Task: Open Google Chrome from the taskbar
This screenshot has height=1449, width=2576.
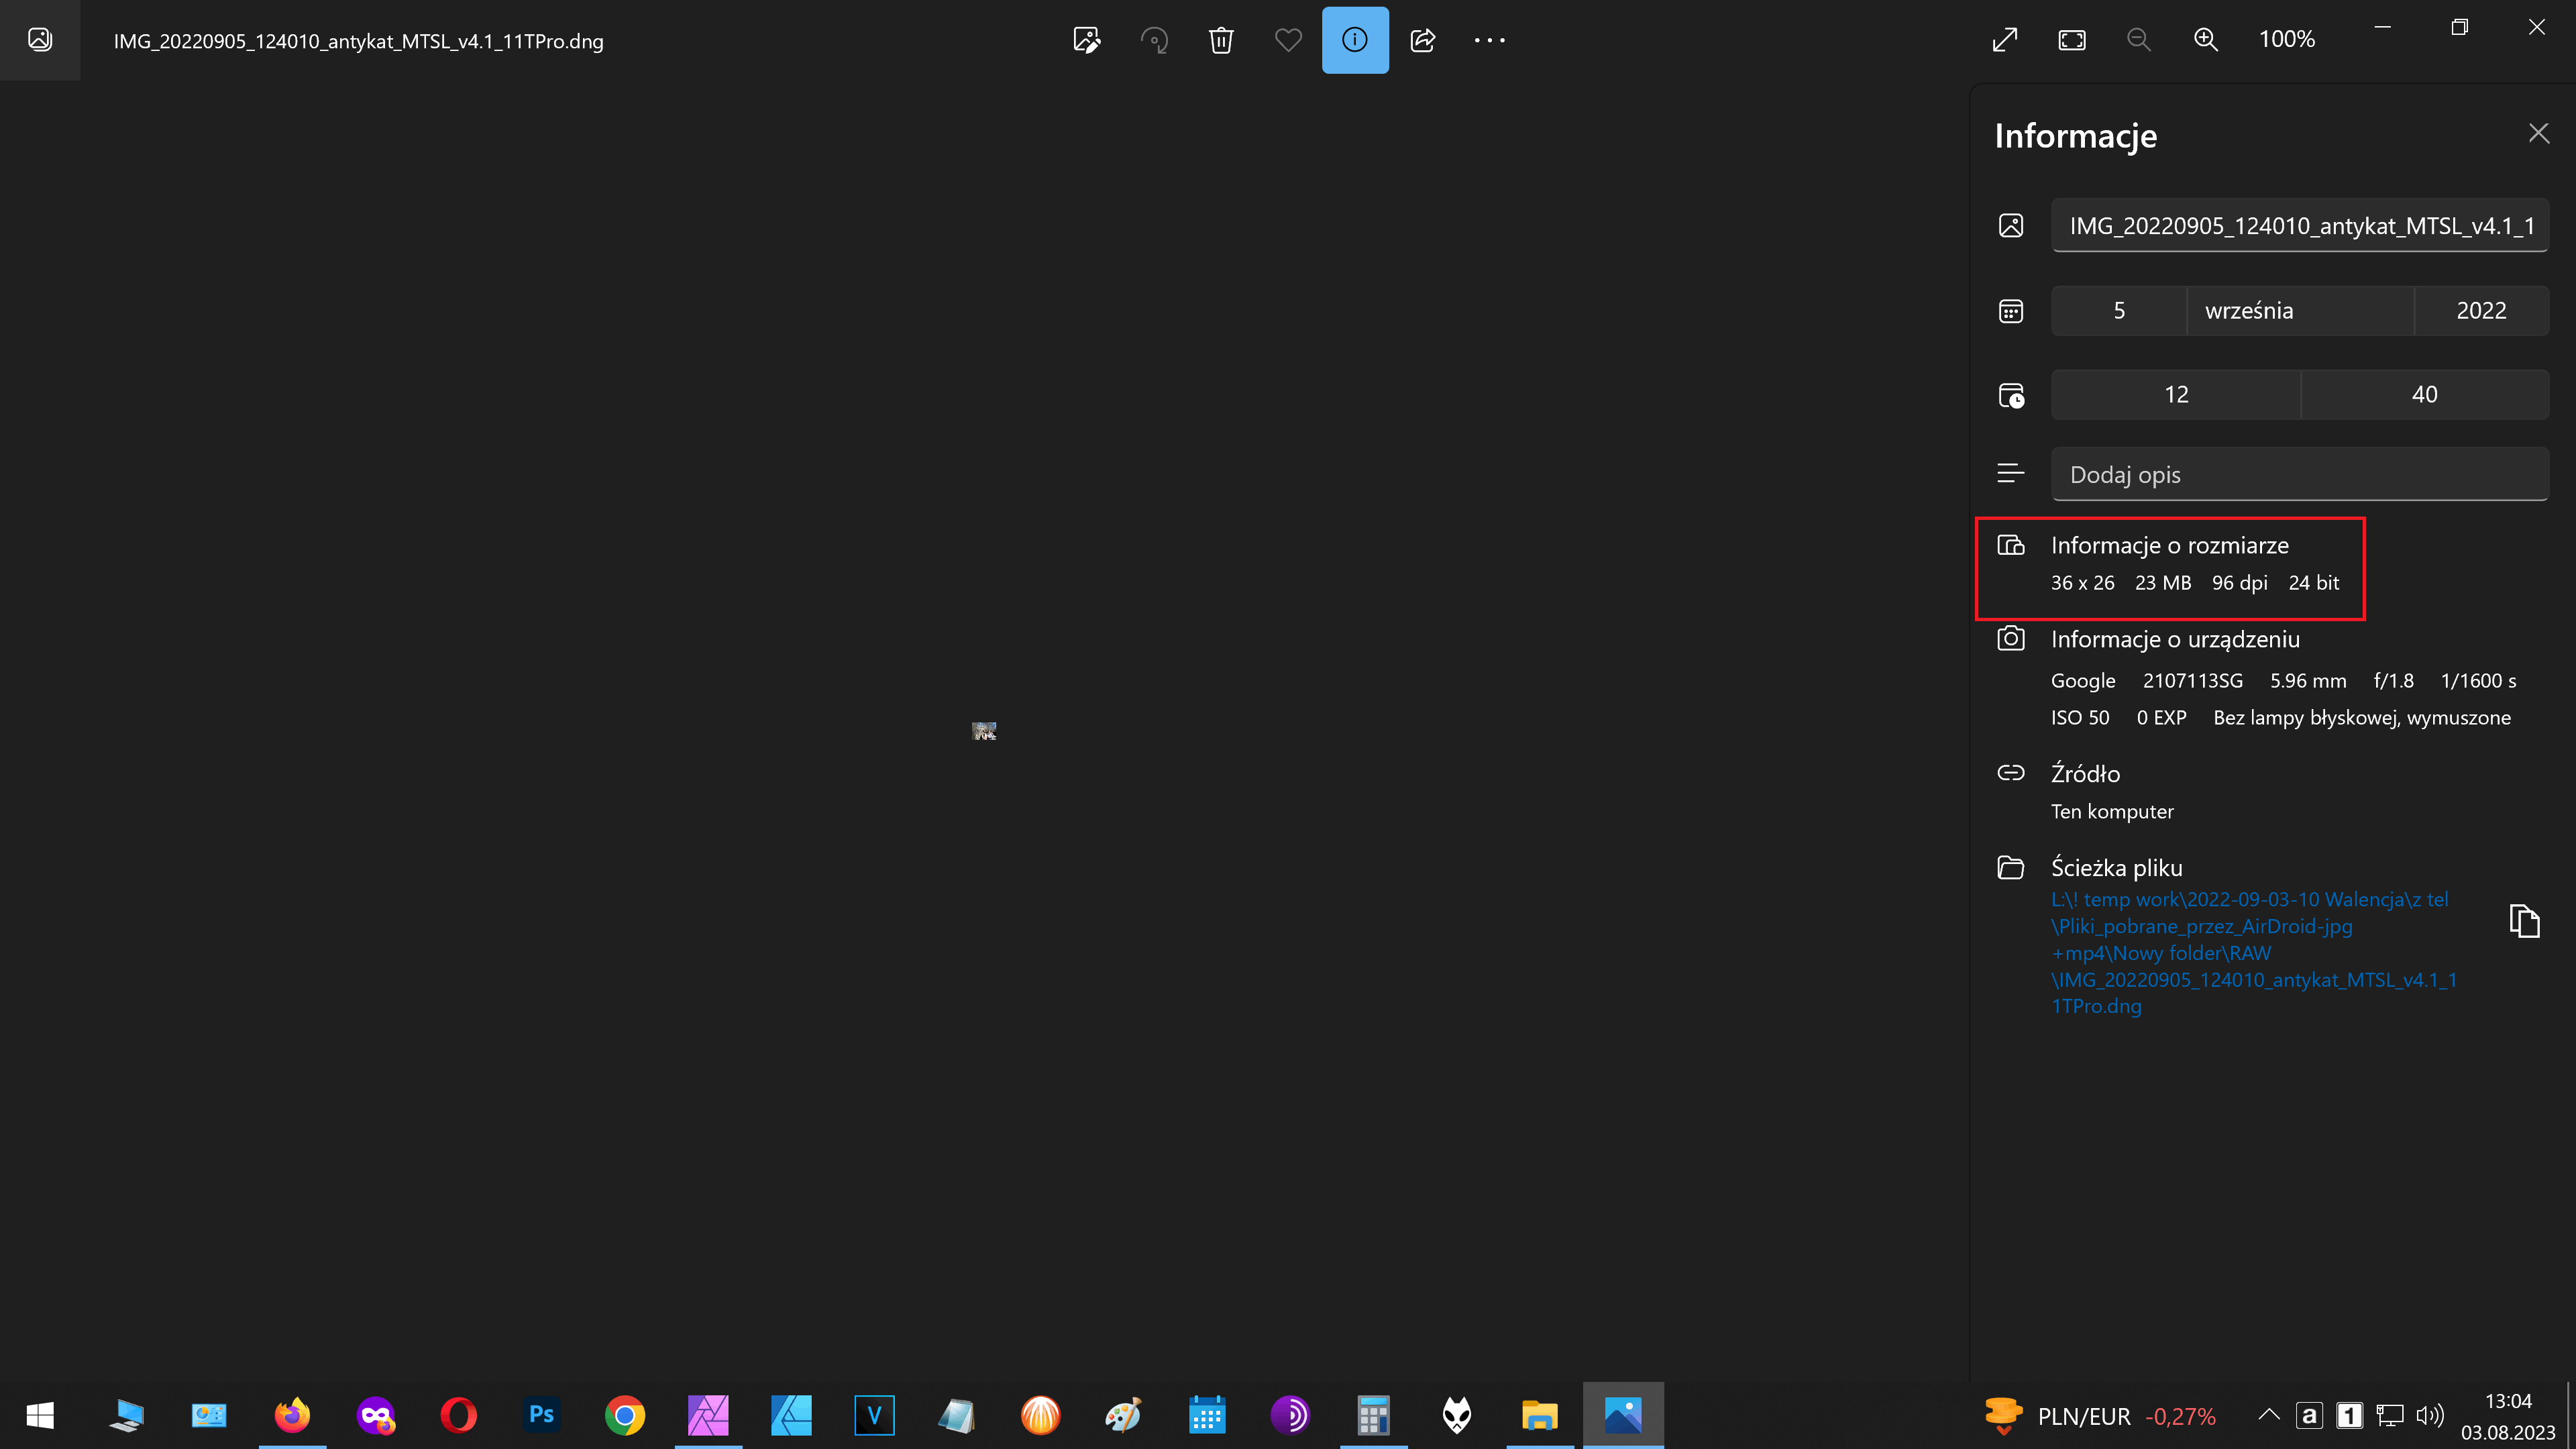Action: click(625, 1415)
